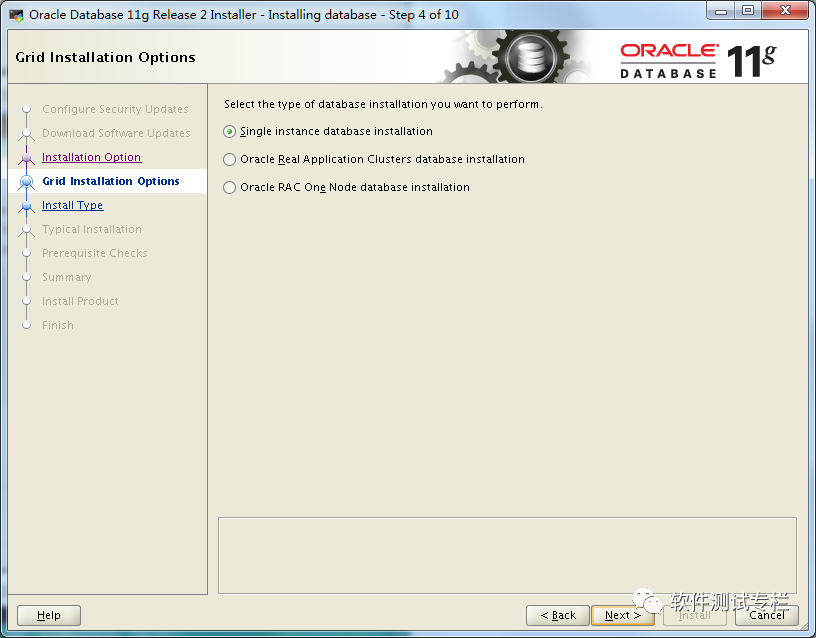Minimize the installer window
Viewport: 816px width, 638px height.
click(x=721, y=11)
